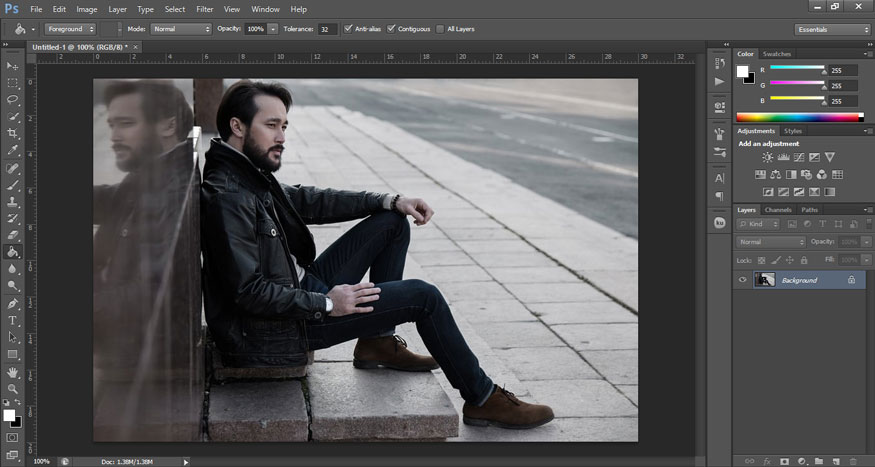
Task: Switch to the Styles tab
Action: click(x=792, y=131)
